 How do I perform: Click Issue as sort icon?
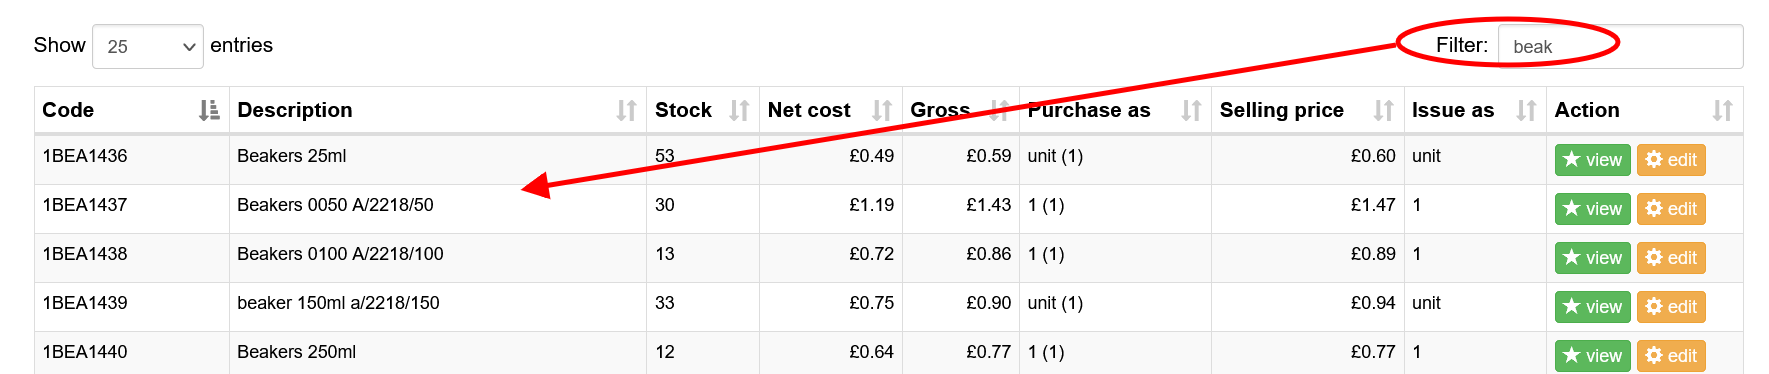click(1526, 110)
